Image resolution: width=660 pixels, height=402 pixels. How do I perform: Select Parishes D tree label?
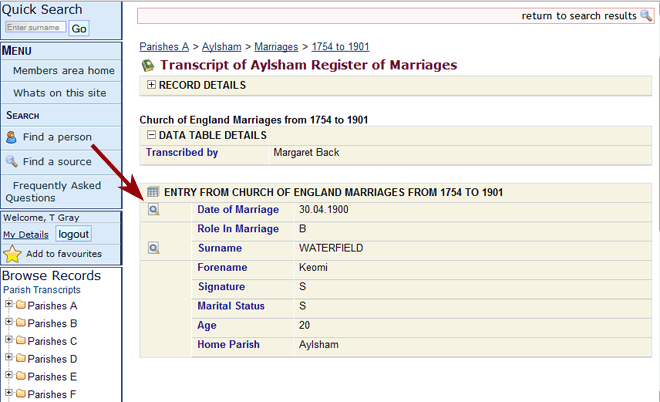pos(52,359)
